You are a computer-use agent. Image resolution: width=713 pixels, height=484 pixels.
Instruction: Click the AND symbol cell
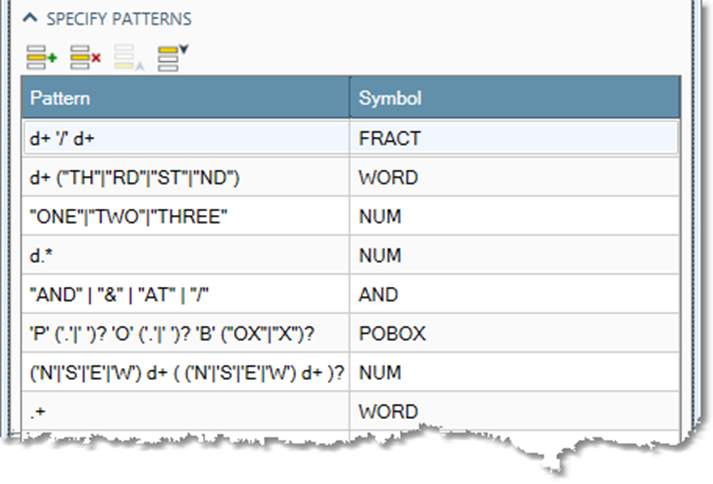(514, 294)
